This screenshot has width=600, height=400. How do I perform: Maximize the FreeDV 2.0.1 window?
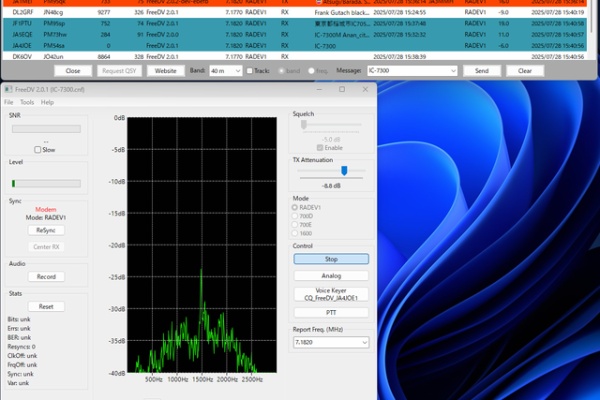pos(342,89)
